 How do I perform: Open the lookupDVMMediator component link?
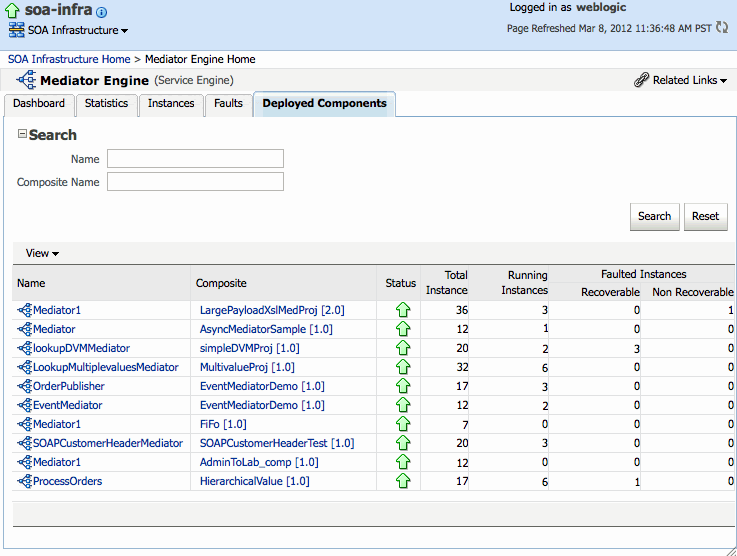pos(81,348)
